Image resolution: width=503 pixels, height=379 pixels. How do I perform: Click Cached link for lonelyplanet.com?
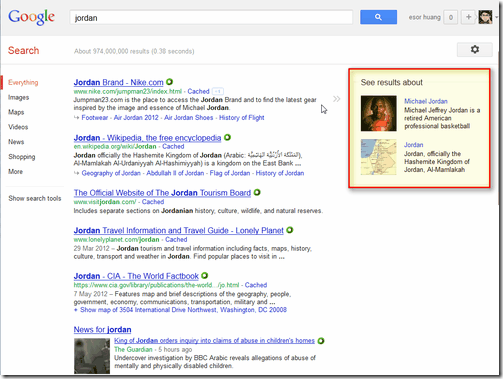pos(176,240)
